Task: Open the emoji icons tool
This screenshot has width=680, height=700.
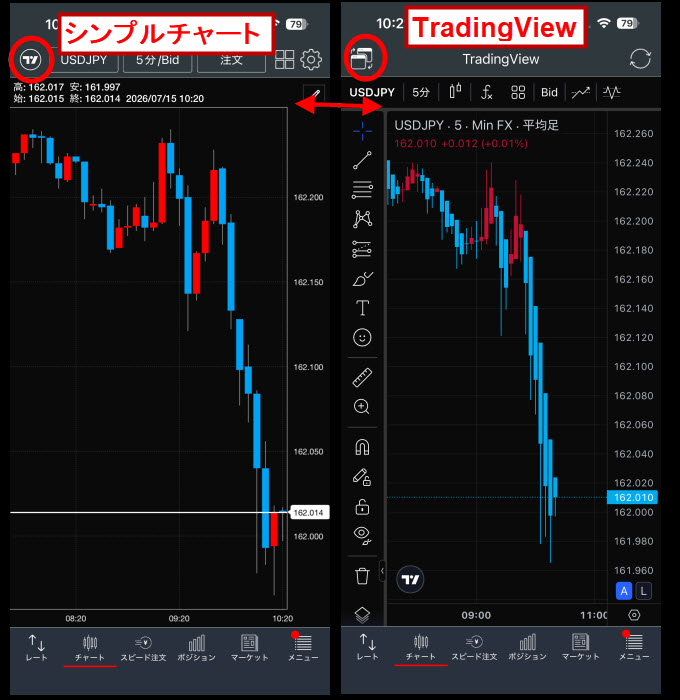Action: (x=362, y=338)
